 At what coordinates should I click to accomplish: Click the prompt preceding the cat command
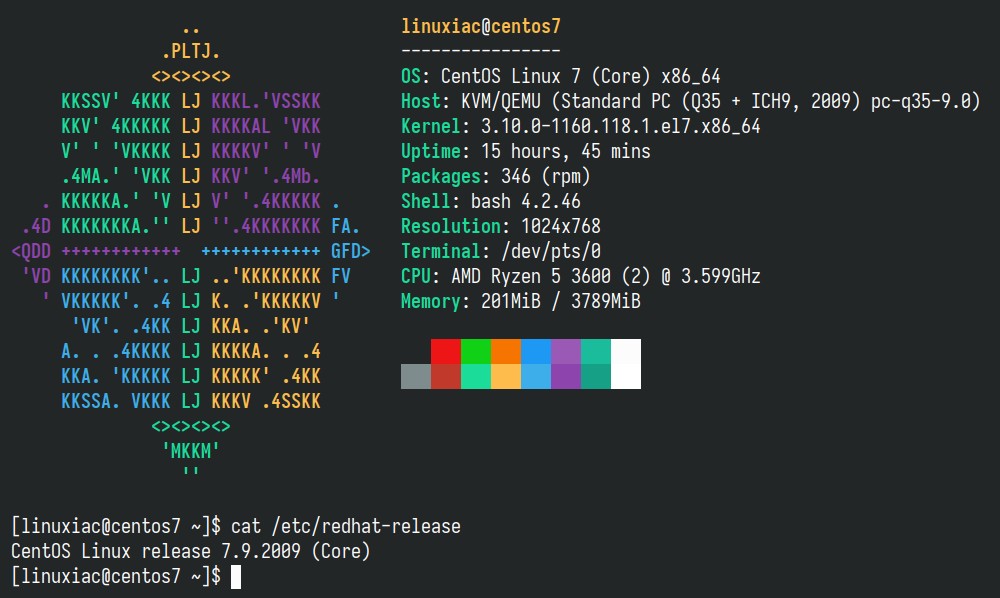116,526
